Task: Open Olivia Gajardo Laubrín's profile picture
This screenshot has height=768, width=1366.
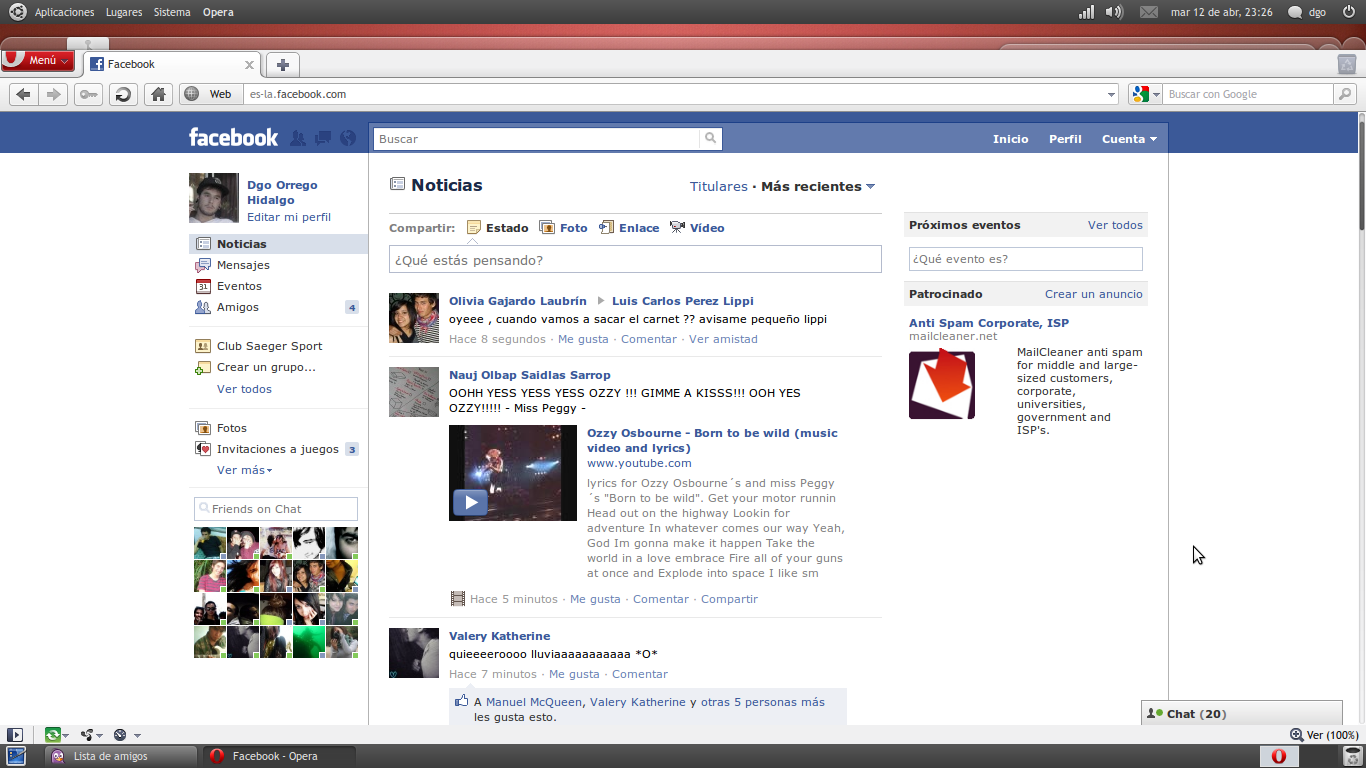Action: (414, 318)
